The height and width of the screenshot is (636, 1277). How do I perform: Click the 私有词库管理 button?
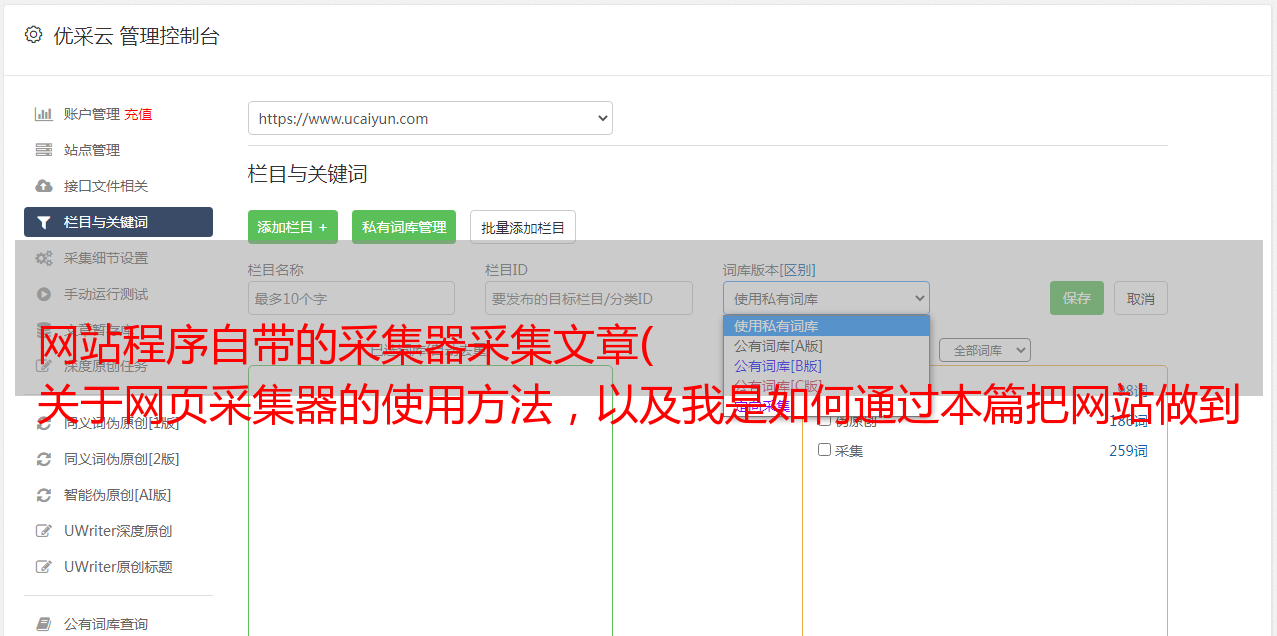[404, 227]
